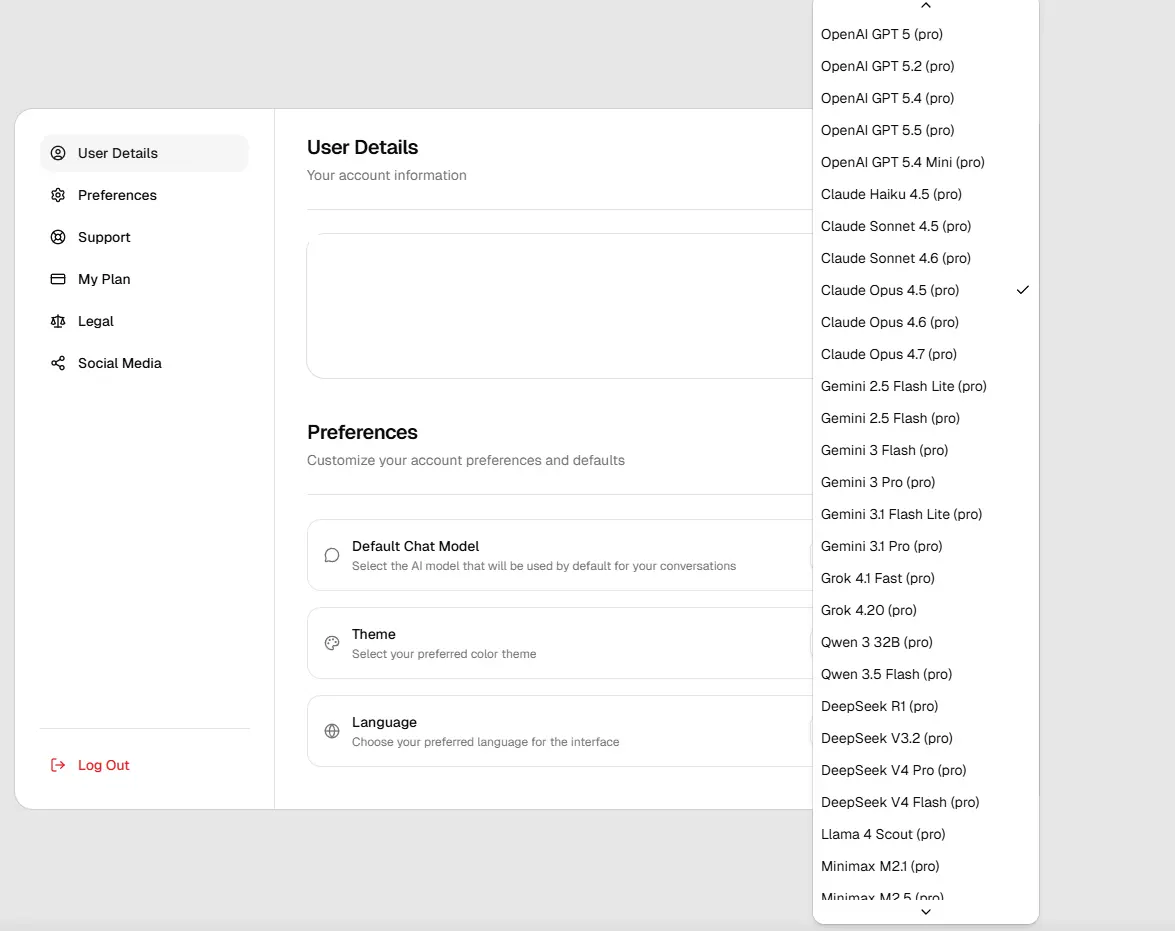Pick OpenAI GPT 5.4 (pro)
This screenshot has height=931, width=1175.
click(925, 98)
